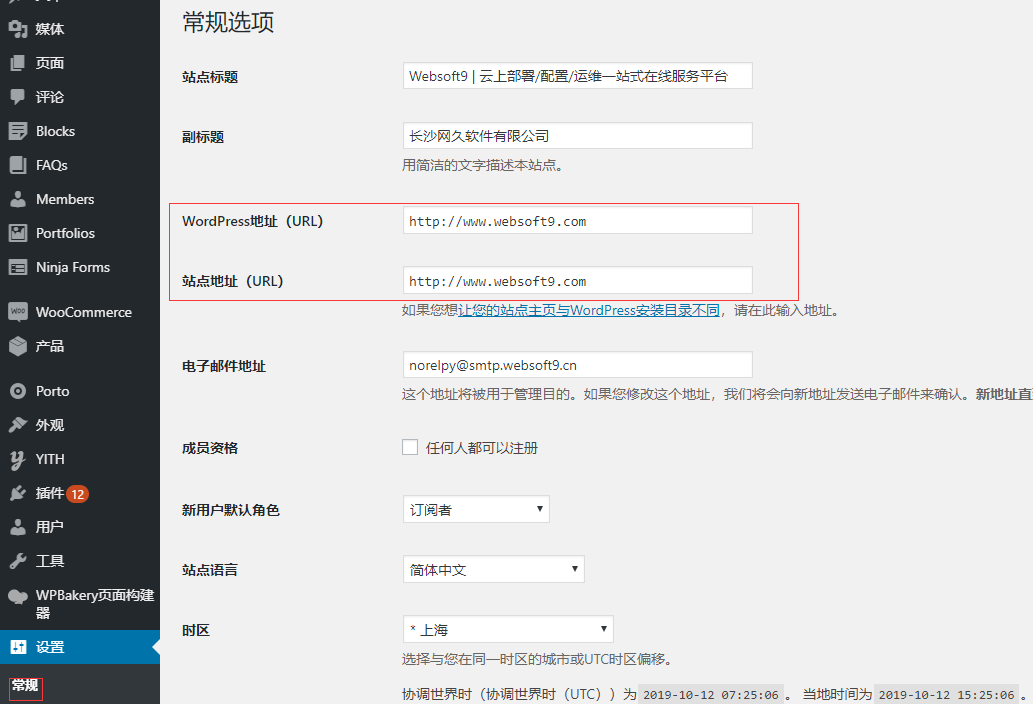Screen dimensions: 1033x704
Task: Click the Products (产品) box icon
Action: (x=17, y=346)
